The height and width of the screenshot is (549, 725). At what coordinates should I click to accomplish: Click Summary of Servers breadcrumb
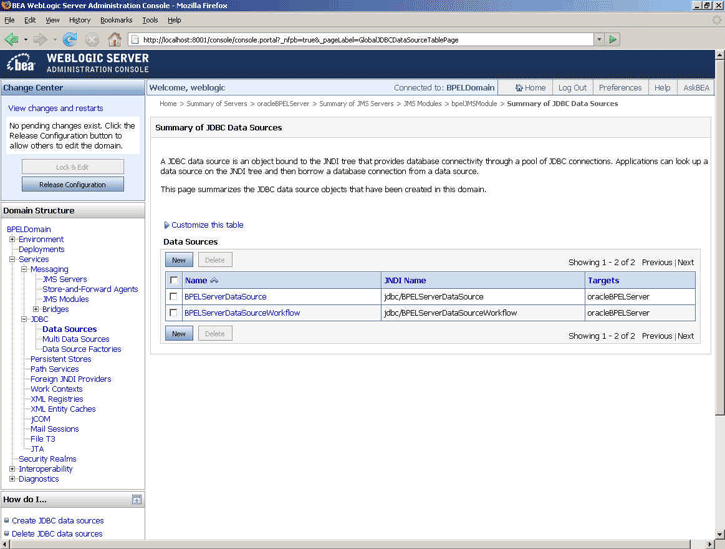217,104
